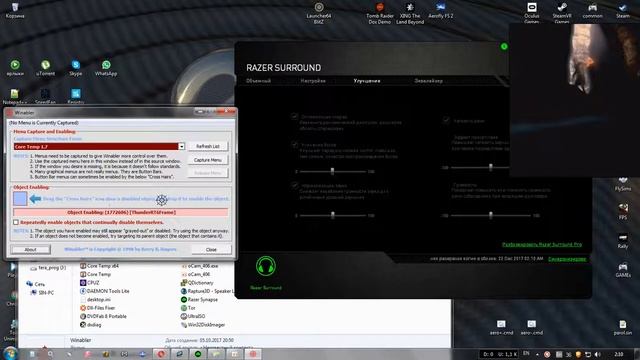Screen dimensions: 640x360
Task: Select dxdiag in the Explorer file list
Action: pos(91,325)
